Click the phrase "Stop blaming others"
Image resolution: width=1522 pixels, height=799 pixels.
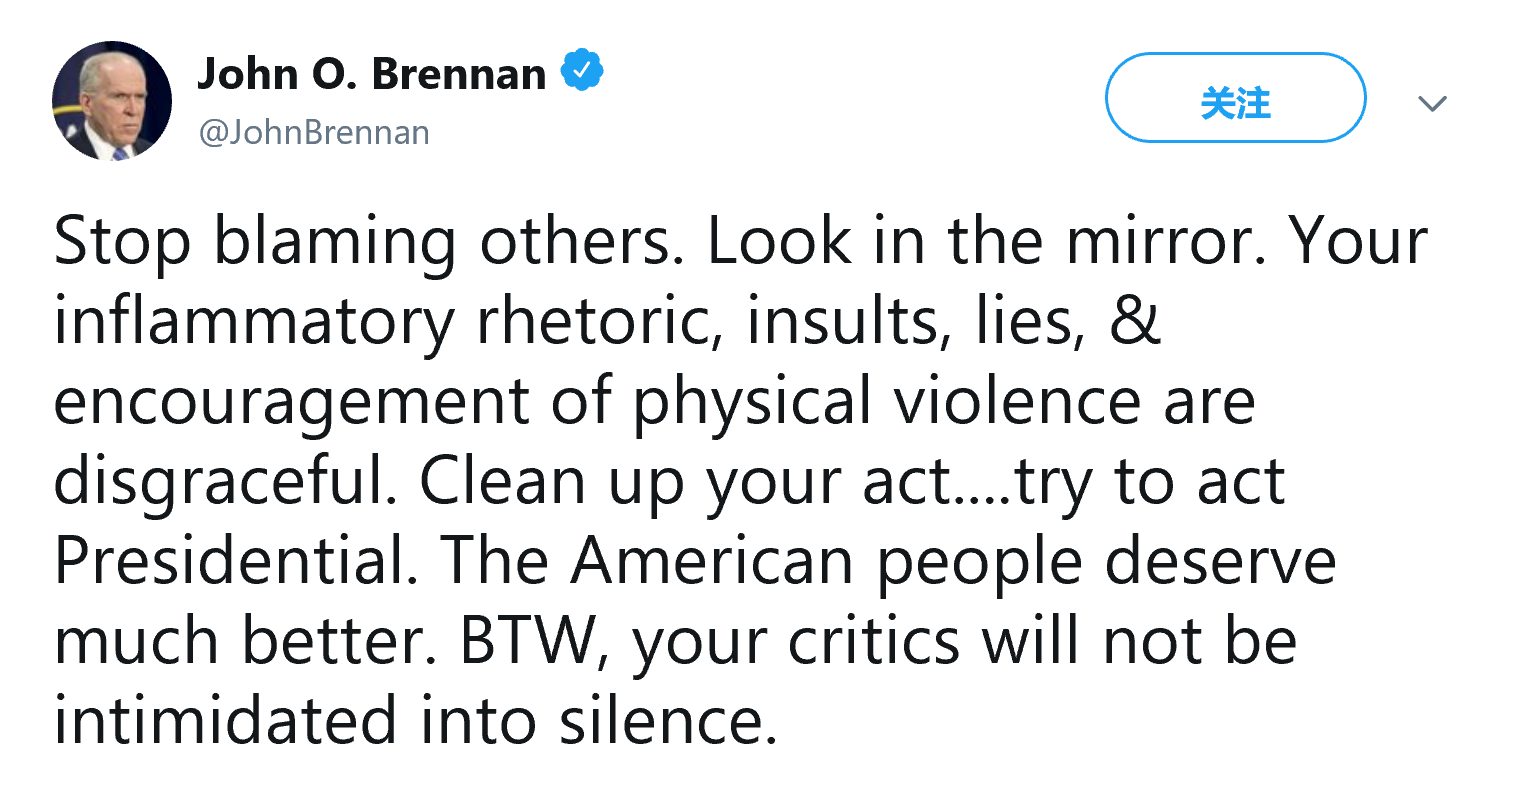coord(364,242)
